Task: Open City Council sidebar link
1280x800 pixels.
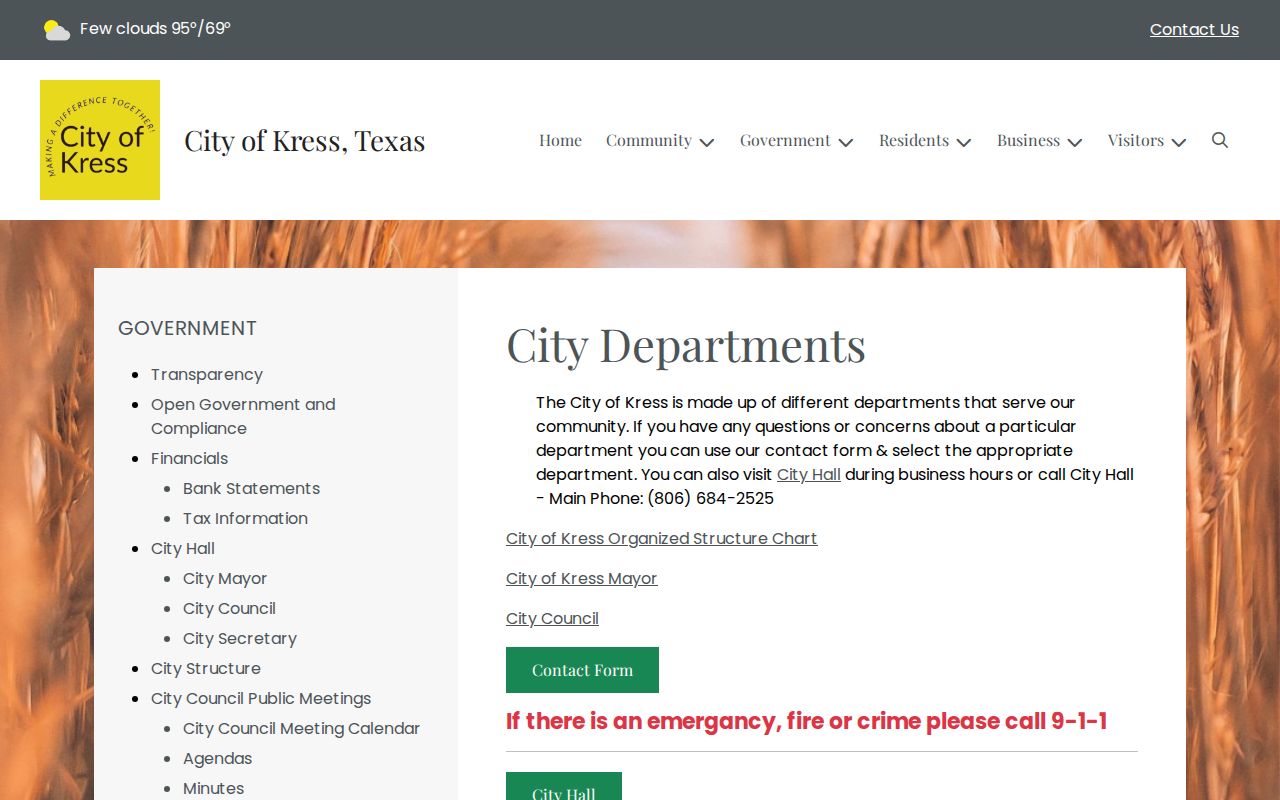Action: pyautogui.click(x=229, y=608)
